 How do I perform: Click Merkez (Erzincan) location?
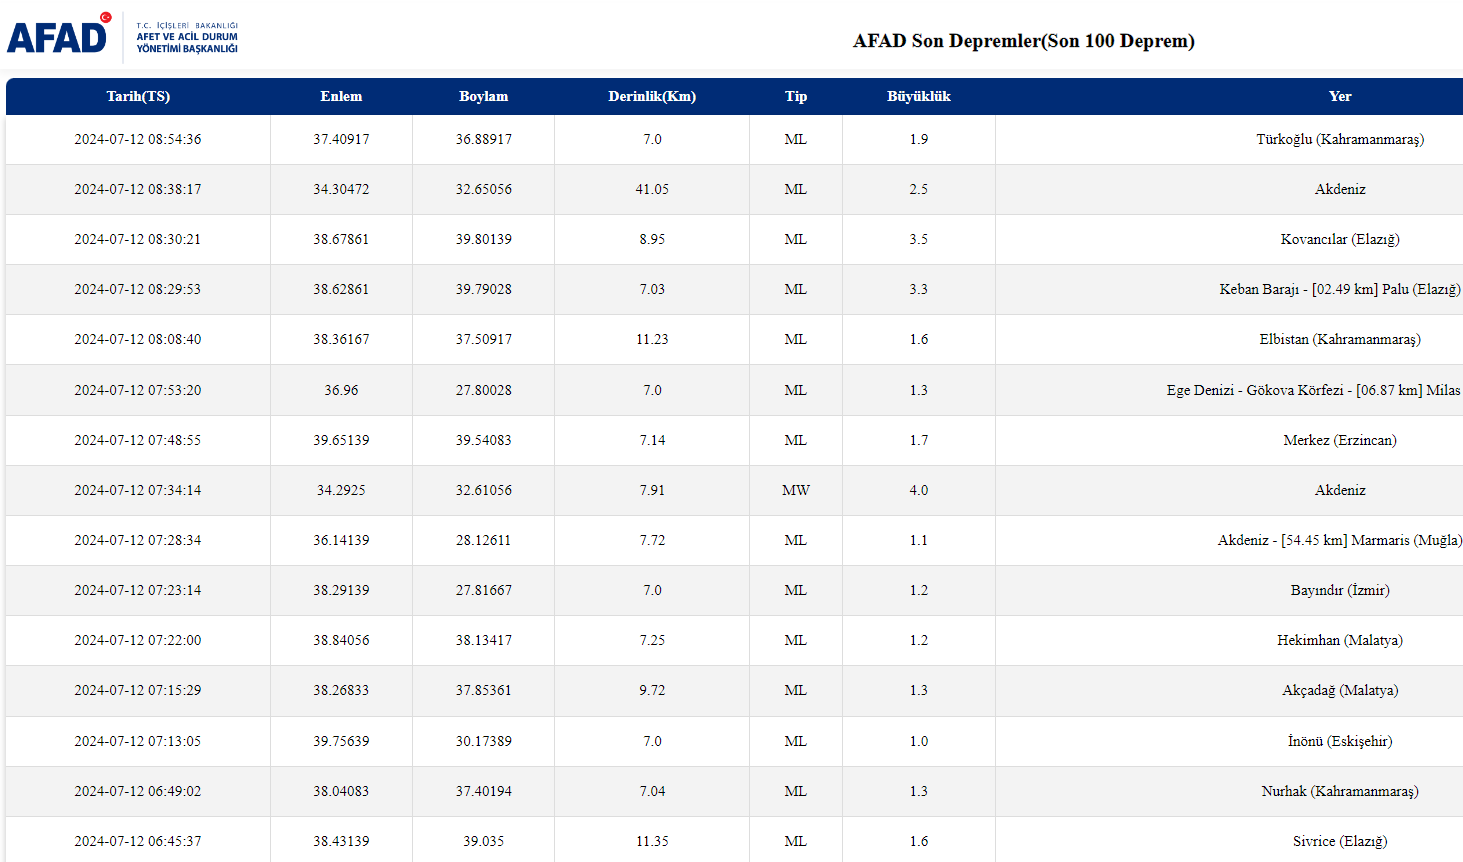(x=1340, y=440)
